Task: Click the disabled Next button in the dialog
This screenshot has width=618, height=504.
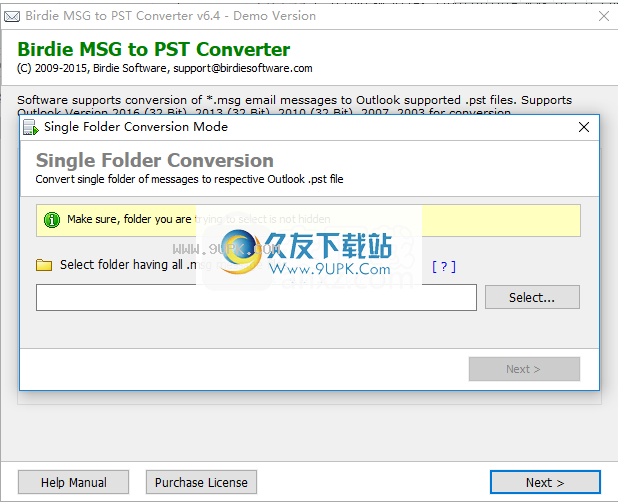Action: [524, 369]
